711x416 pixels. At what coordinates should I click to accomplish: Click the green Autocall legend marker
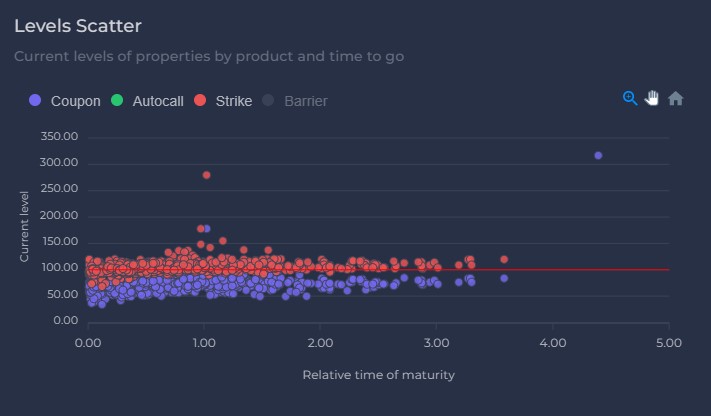click(118, 101)
